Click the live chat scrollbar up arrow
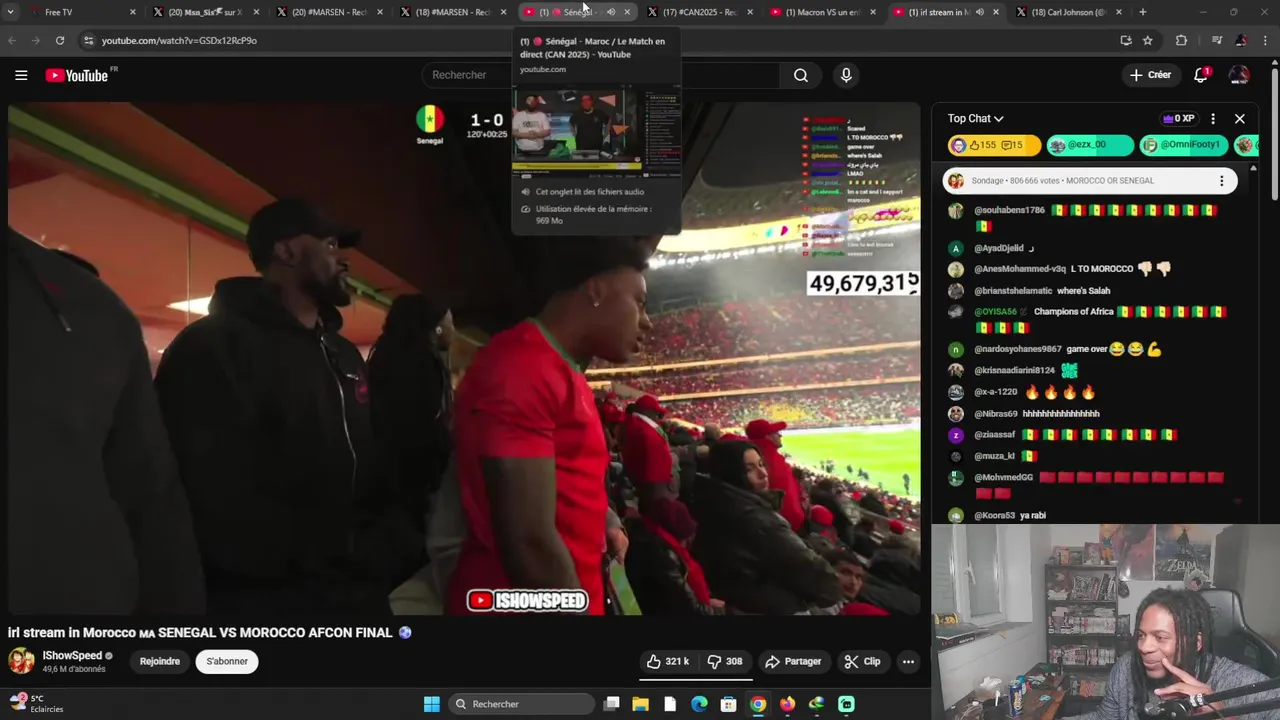The width and height of the screenshot is (1280, 720). click(1252, 168)
